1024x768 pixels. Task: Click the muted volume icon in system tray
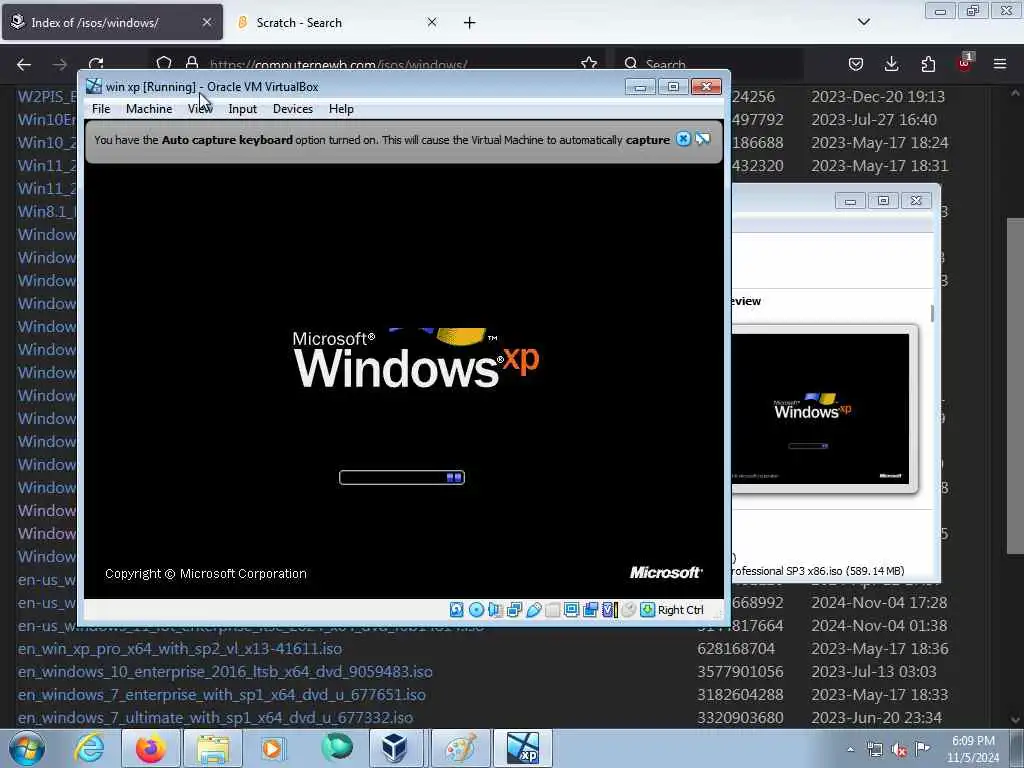coord(899,750)
